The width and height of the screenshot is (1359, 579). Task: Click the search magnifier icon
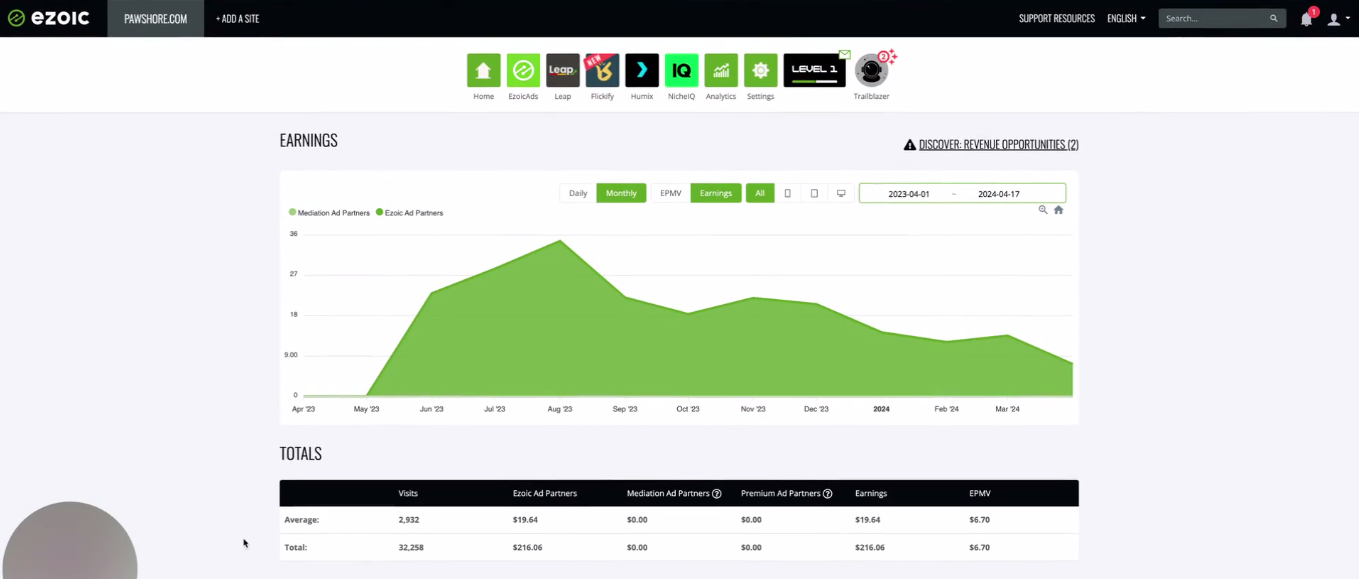point(1273,18)
